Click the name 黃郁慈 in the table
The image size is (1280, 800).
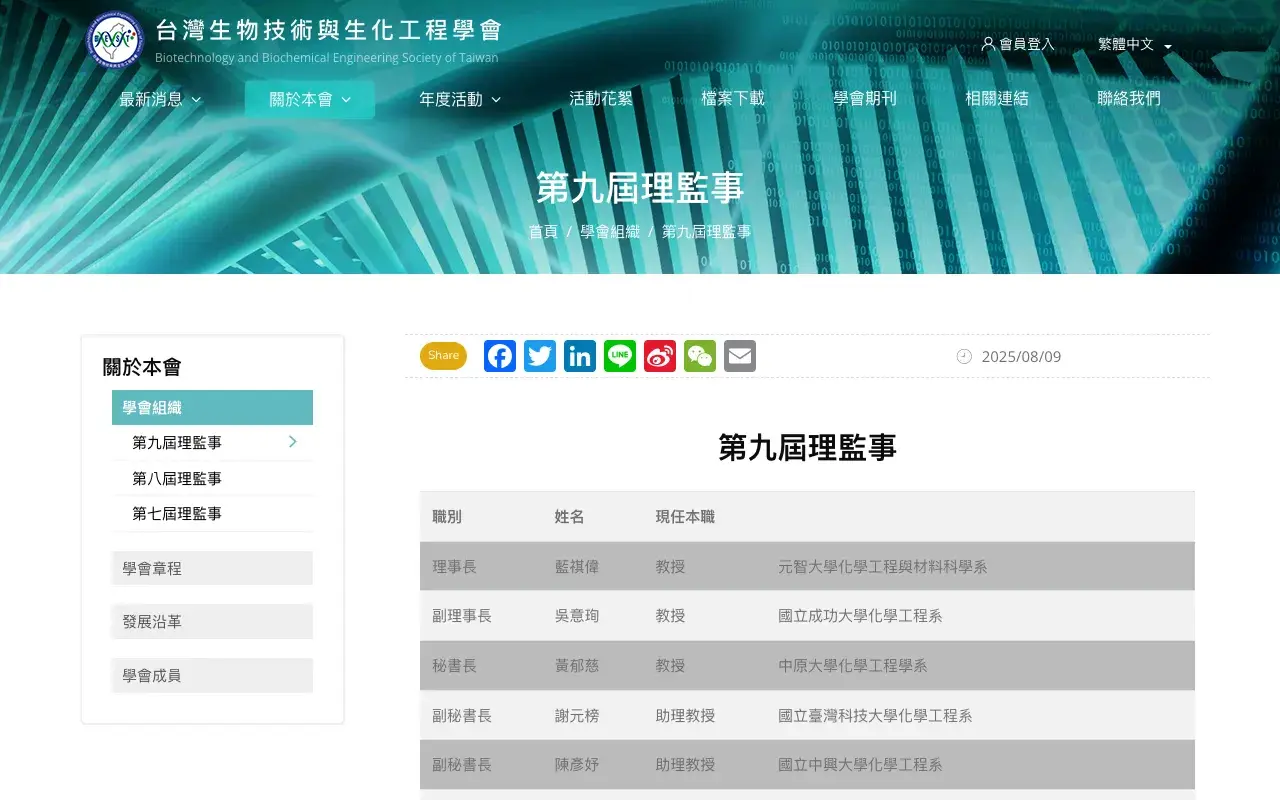pos(577,666)
